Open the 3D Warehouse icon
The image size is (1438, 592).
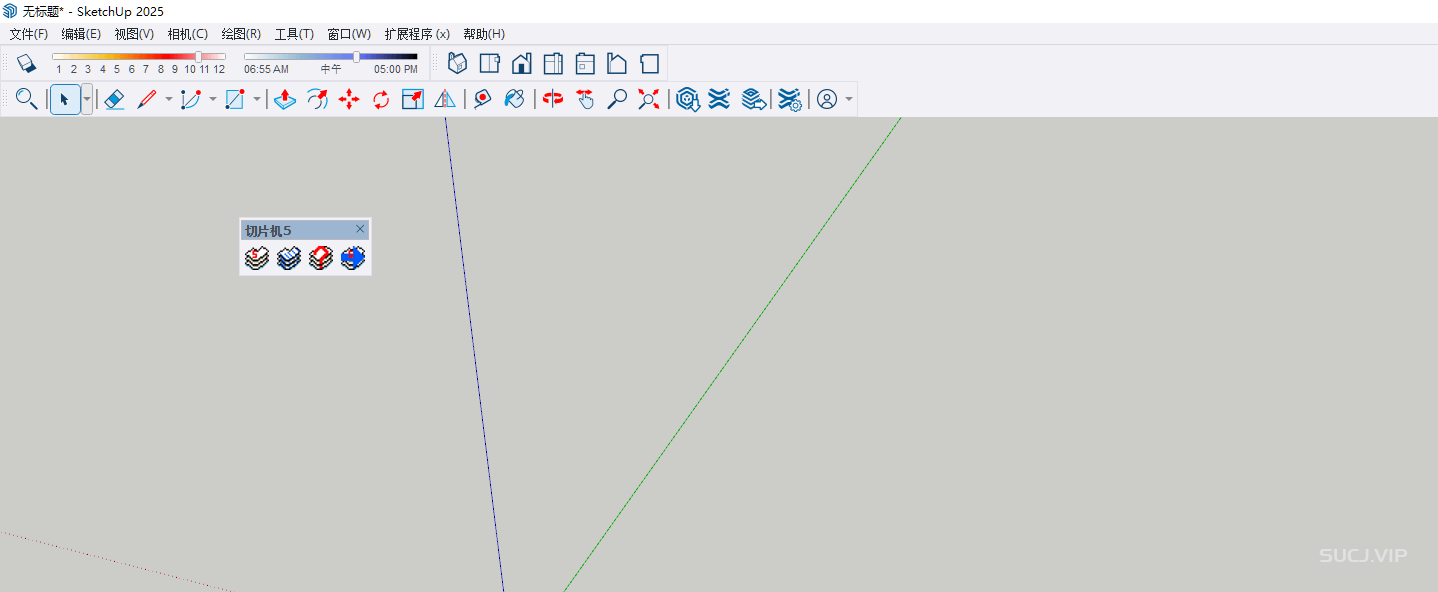[x=687, y=99]
